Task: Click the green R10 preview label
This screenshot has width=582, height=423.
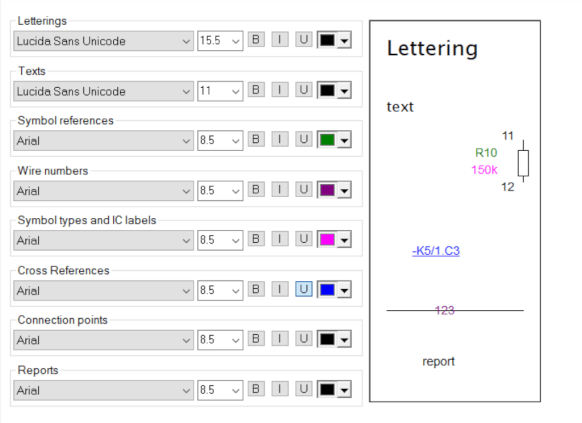Action: (x=486, y=153)
